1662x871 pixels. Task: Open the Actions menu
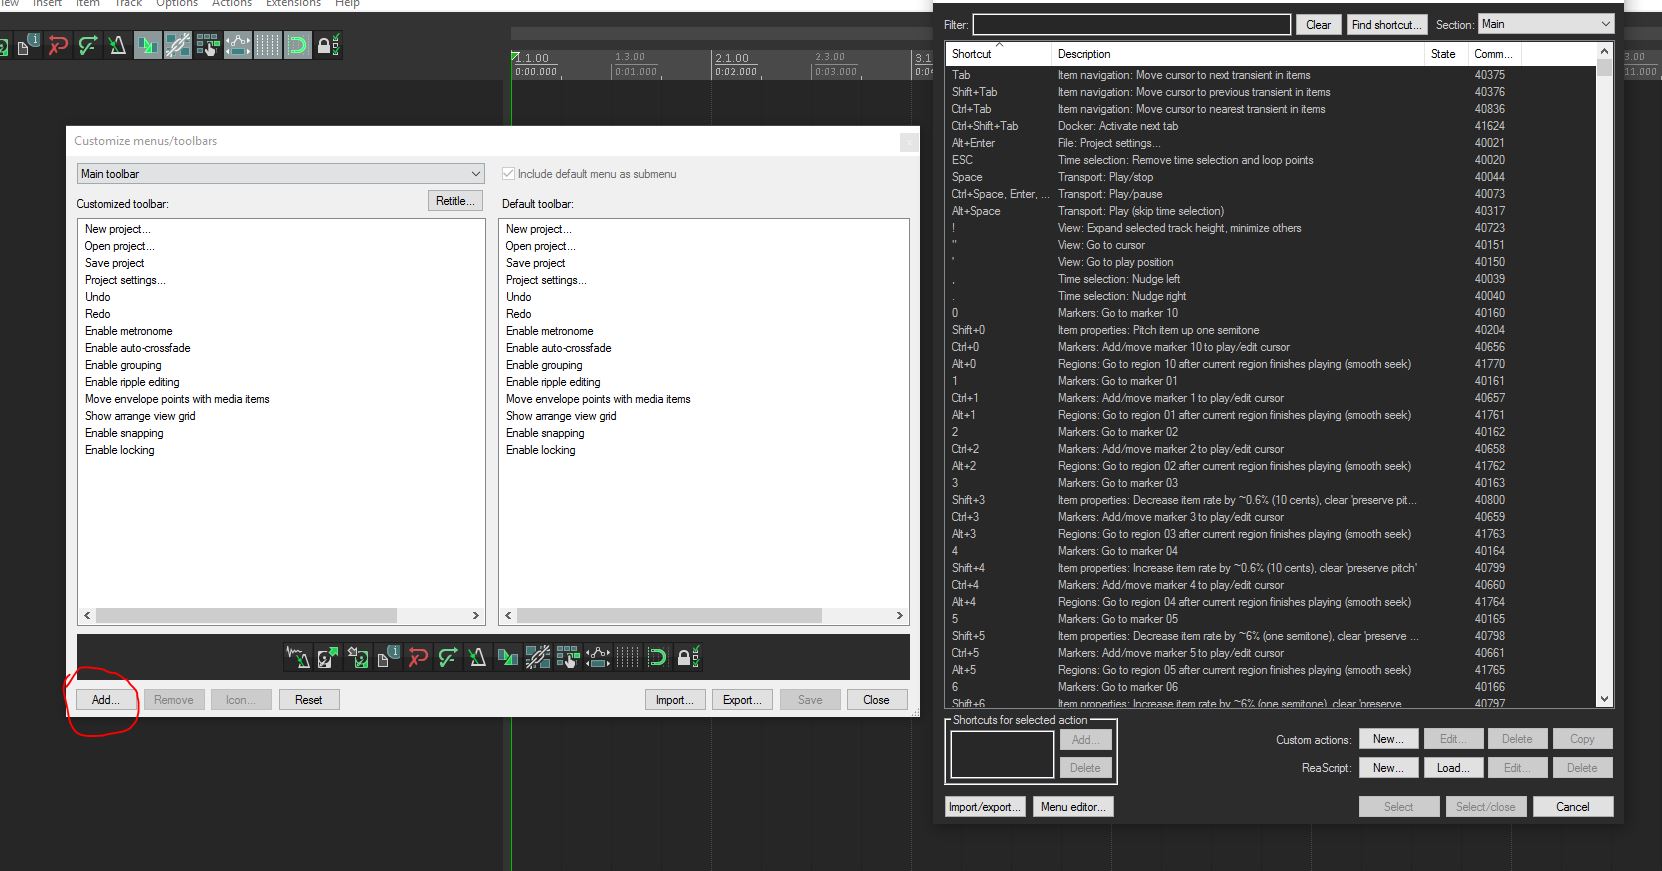pos(232,4)
